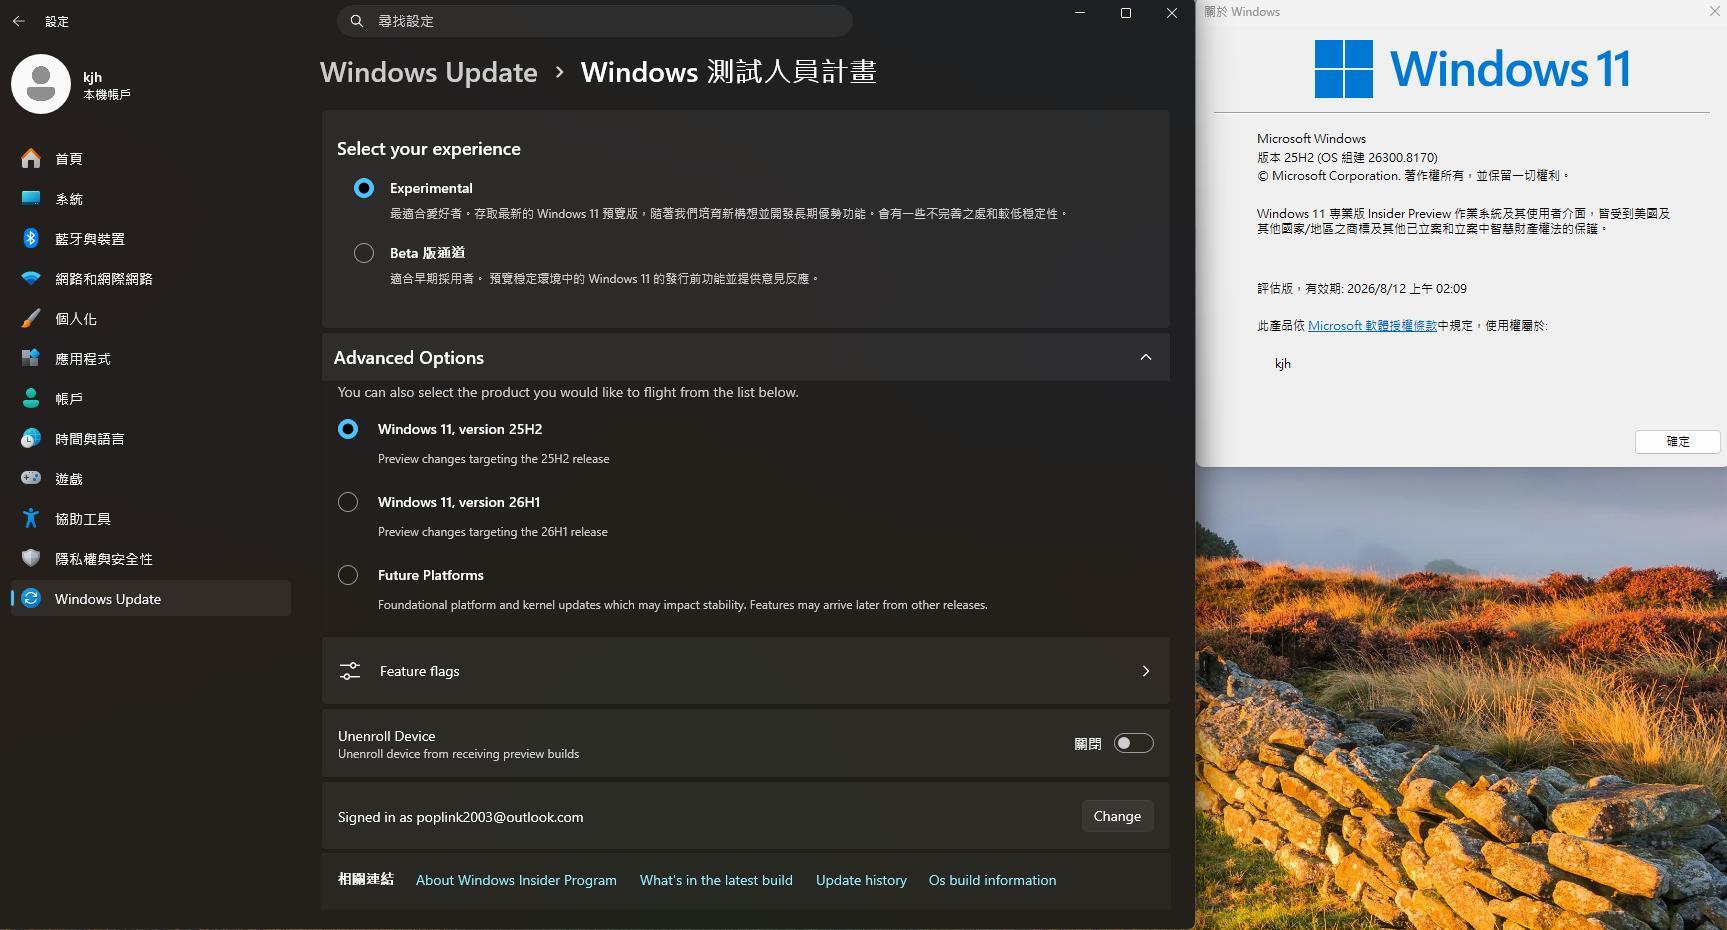Choose Windows 11, version 26H1 option
This screenshot has height=930, width=1727.
click(x=348, y=502)
